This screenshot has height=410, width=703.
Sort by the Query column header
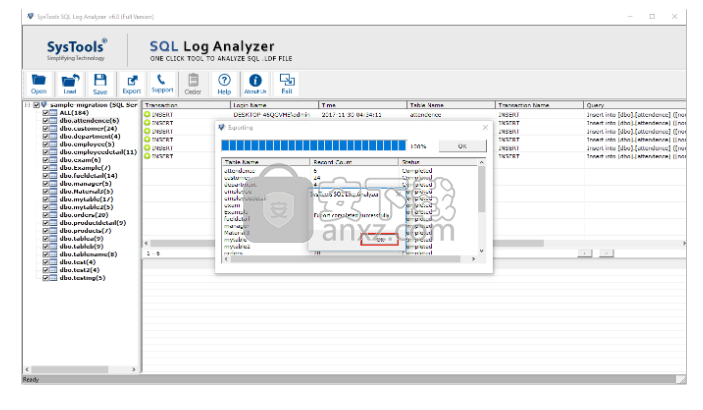click(x=635, y=105)
